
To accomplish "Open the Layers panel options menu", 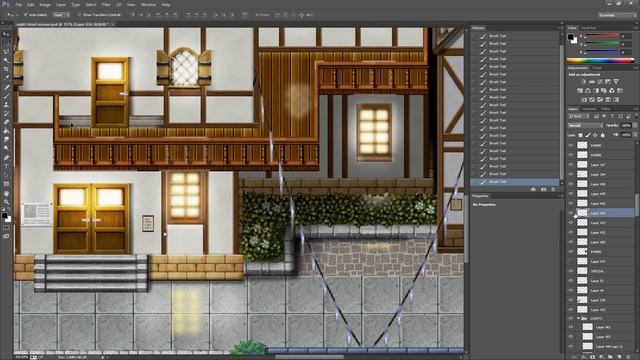I will pos(635,109).
